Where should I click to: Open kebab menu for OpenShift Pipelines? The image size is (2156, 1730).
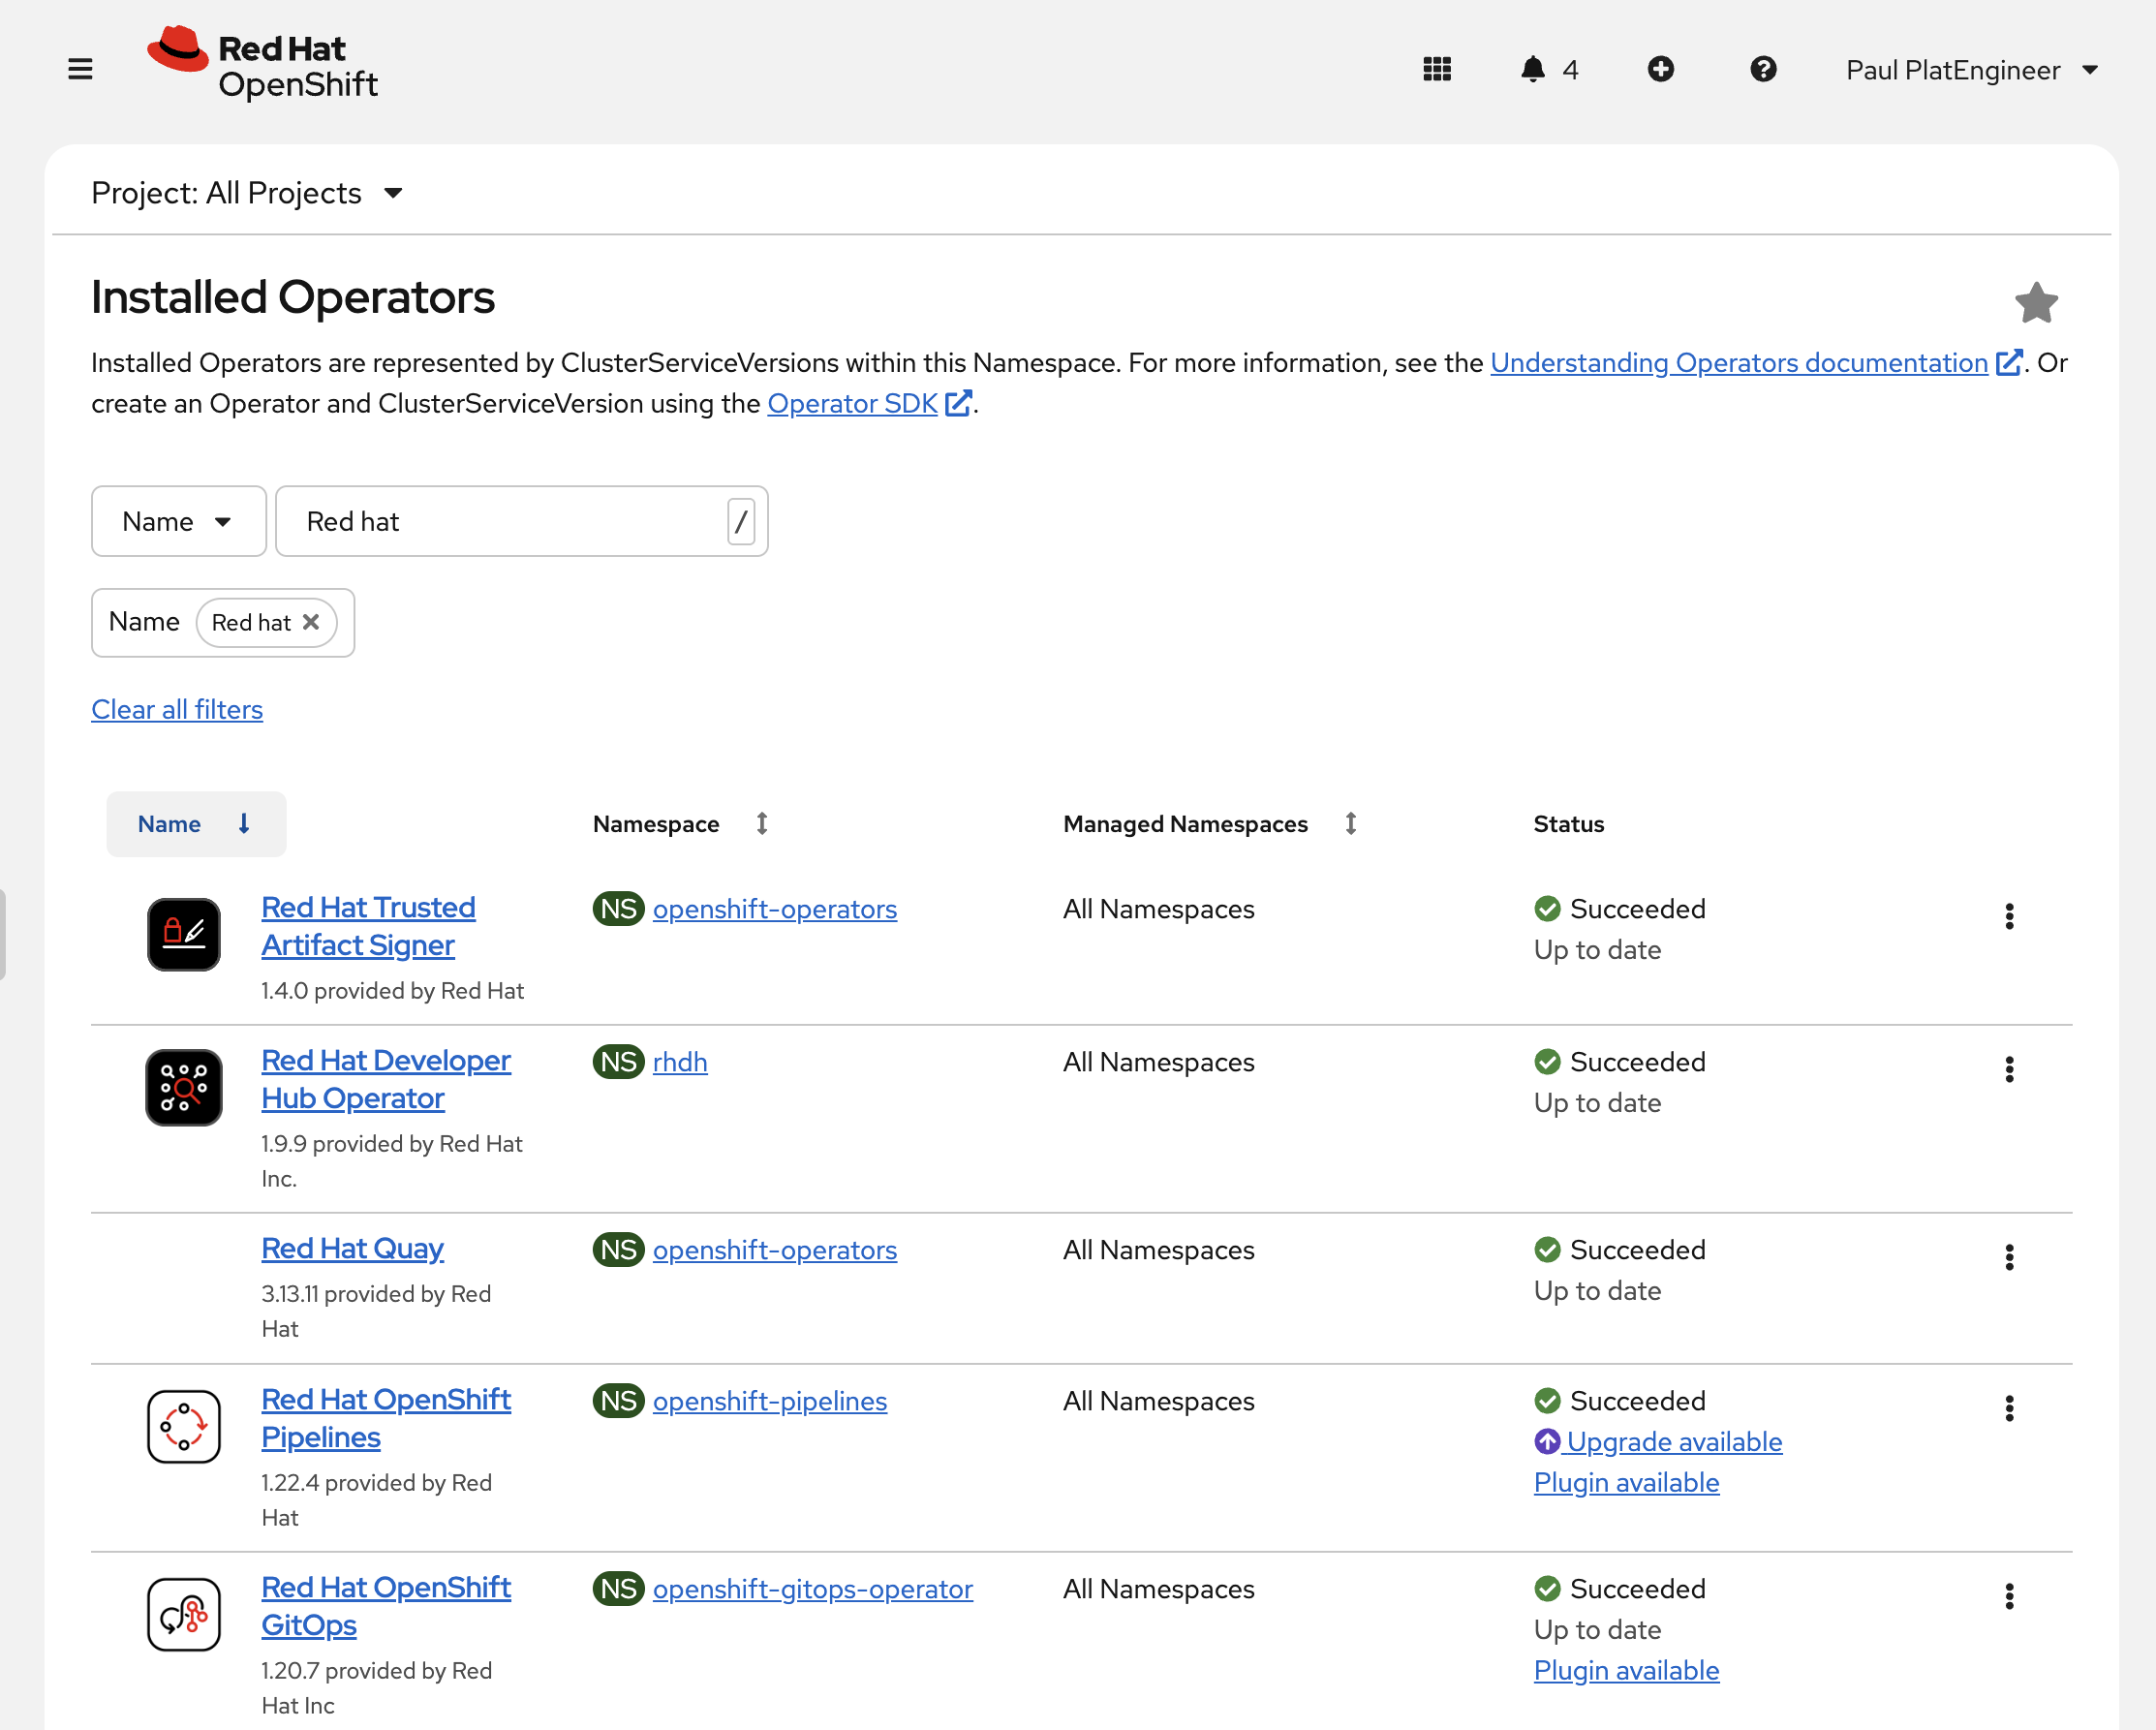[x=2008, y=1408]
